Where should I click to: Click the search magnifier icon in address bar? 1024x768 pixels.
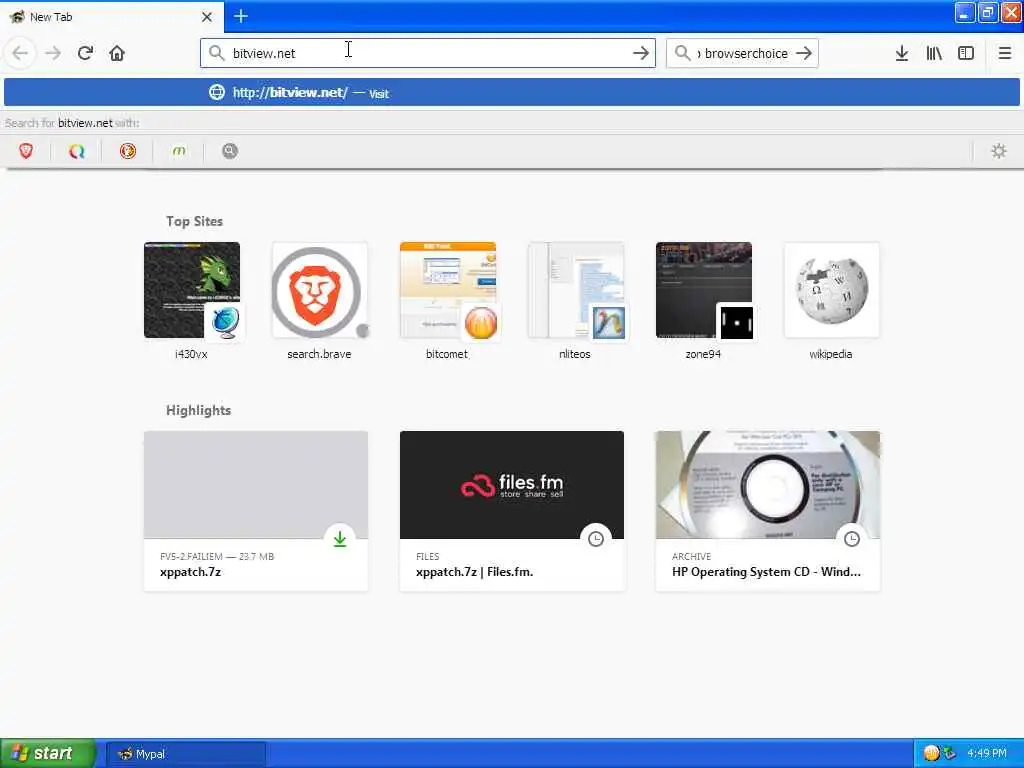tap(216, 53)
